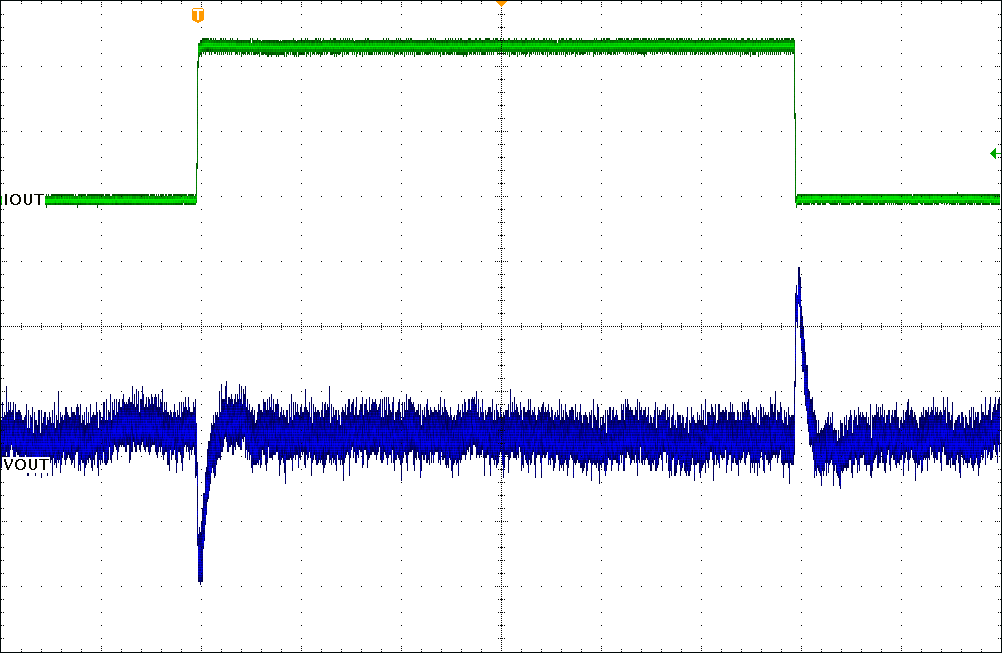Click IOUT low level left of rising edge
The width and height of the screenshot is (1002, 653).
click(x=120, y=200)
